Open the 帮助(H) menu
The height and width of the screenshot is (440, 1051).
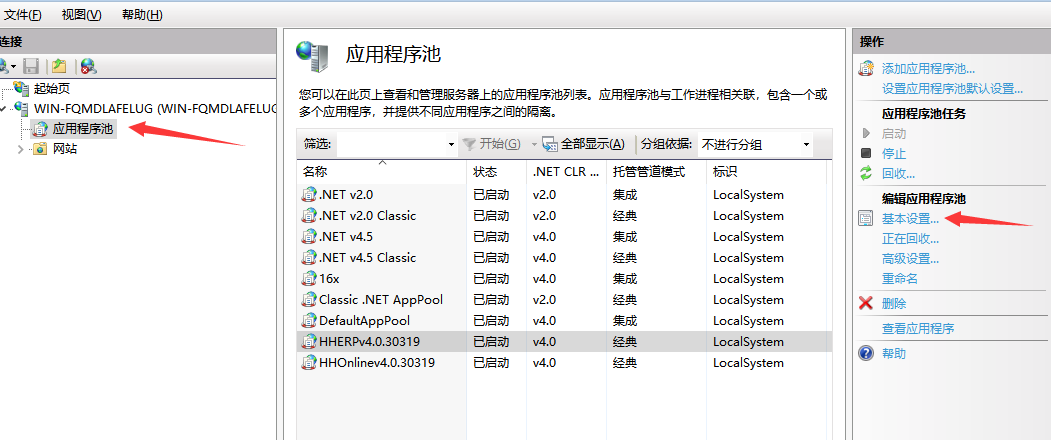(x=141, y=14)
